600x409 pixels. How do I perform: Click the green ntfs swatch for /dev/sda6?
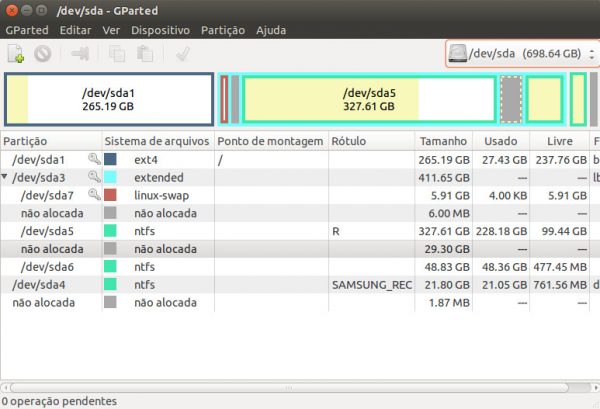(x=110, y=266)
